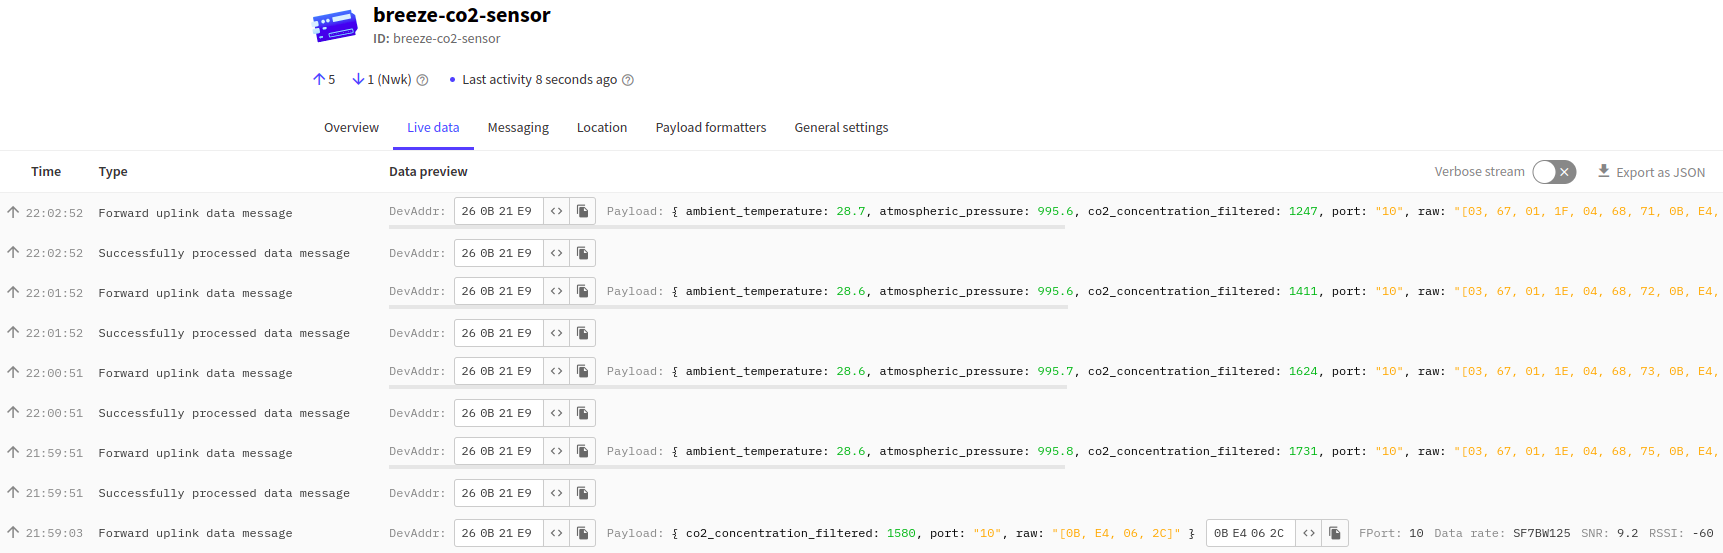The image size is (1723, 553).
Task: Copy raw payload 0B E4 06 2C
Action: [x=1334, y=533]
